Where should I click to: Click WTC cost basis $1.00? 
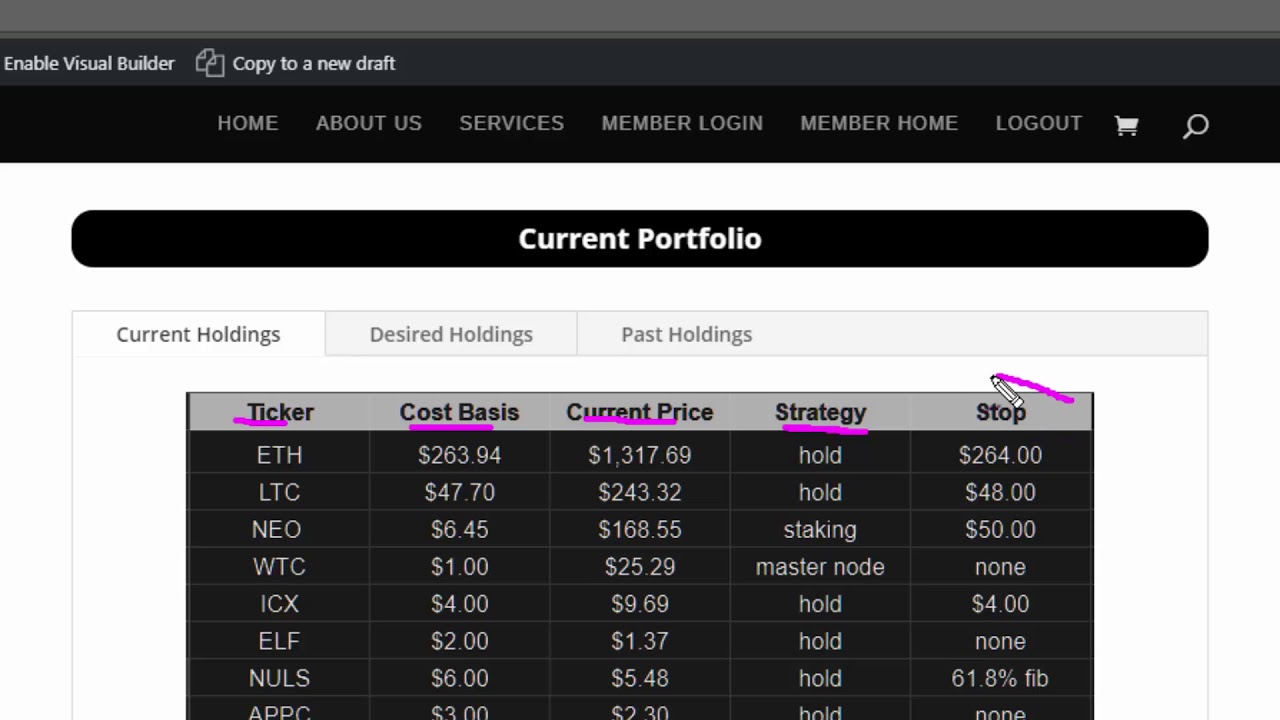[x=459, y=566]
